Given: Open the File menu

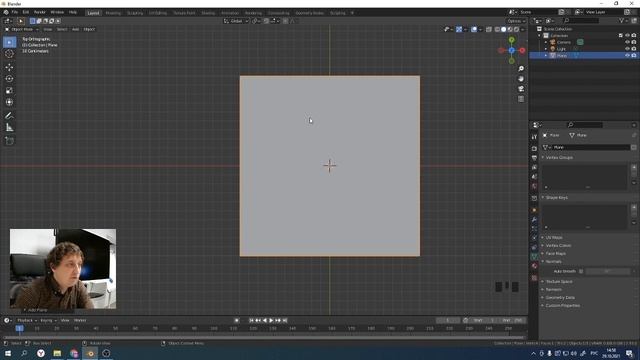Looking at the screenshot, I should 15,12.
